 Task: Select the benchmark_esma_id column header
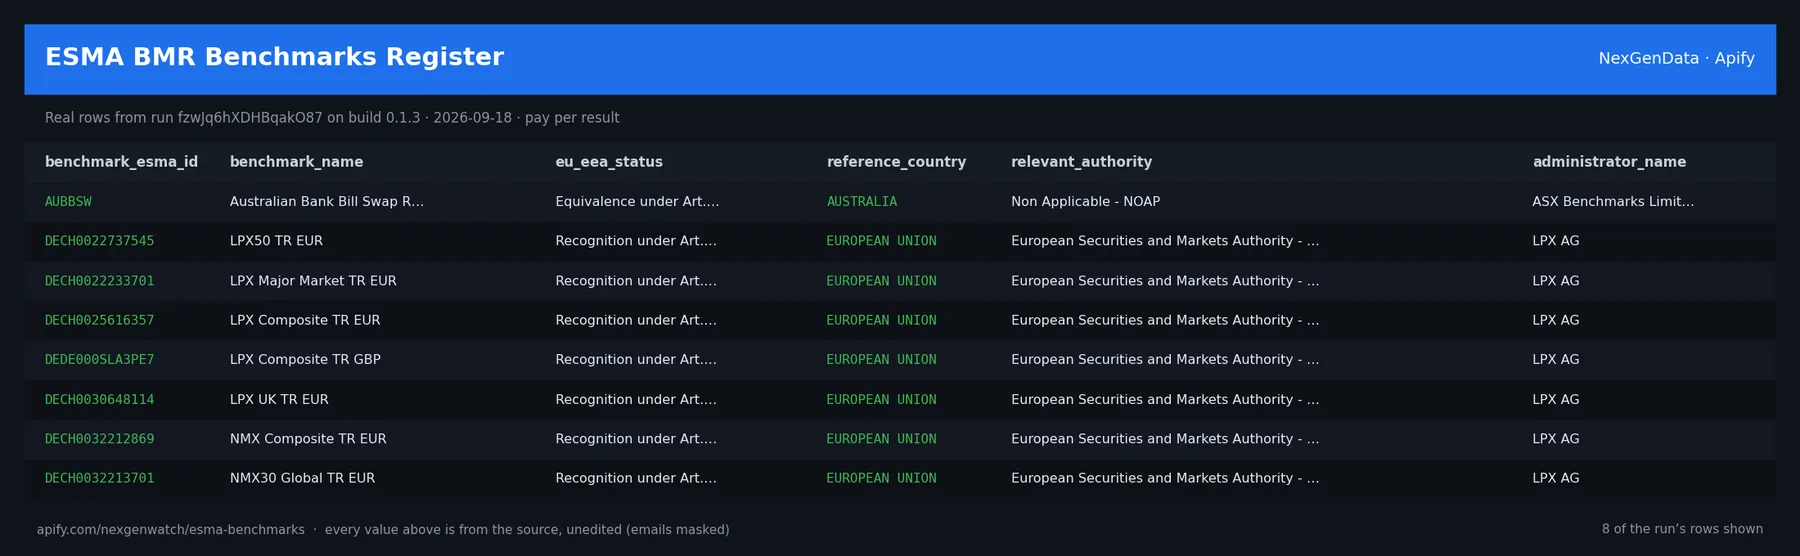[121, 162]
